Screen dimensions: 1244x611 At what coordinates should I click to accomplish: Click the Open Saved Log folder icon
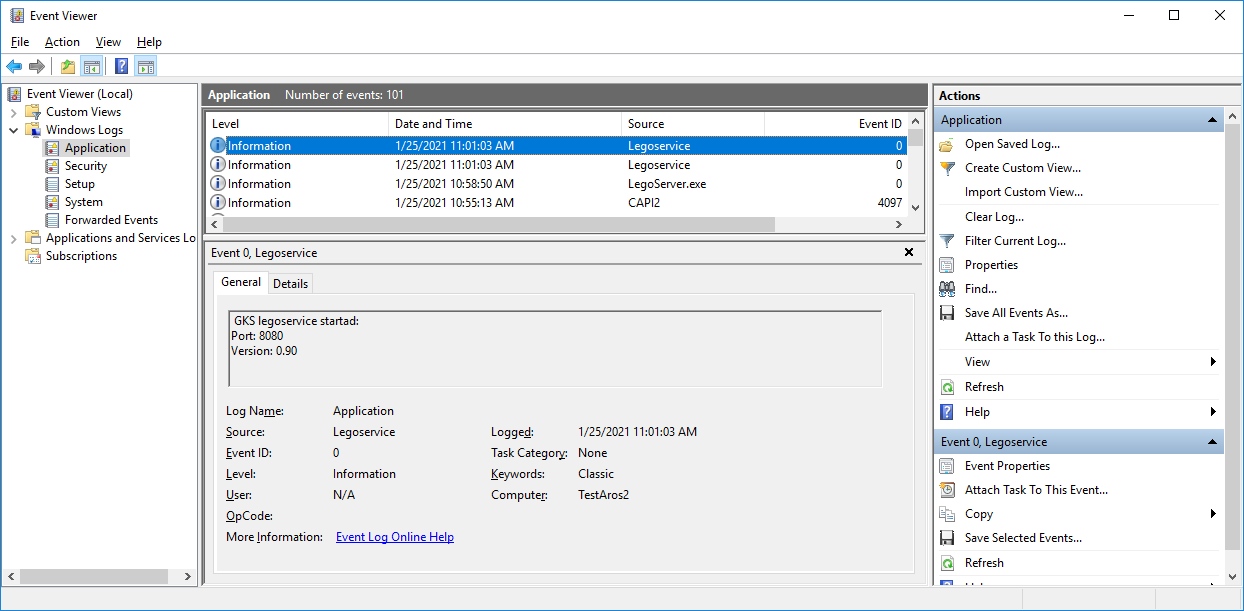click(947, 144)
